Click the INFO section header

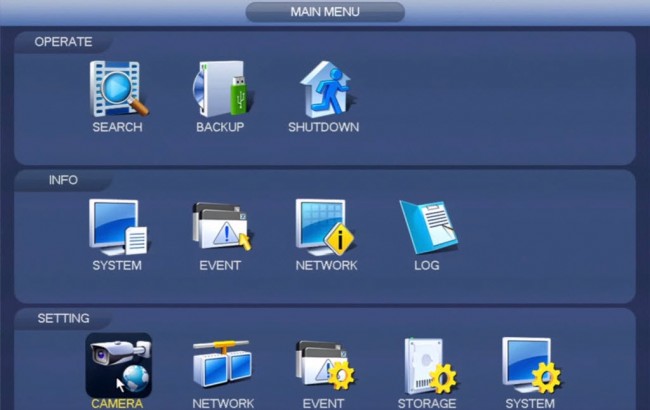coord(63,180)
